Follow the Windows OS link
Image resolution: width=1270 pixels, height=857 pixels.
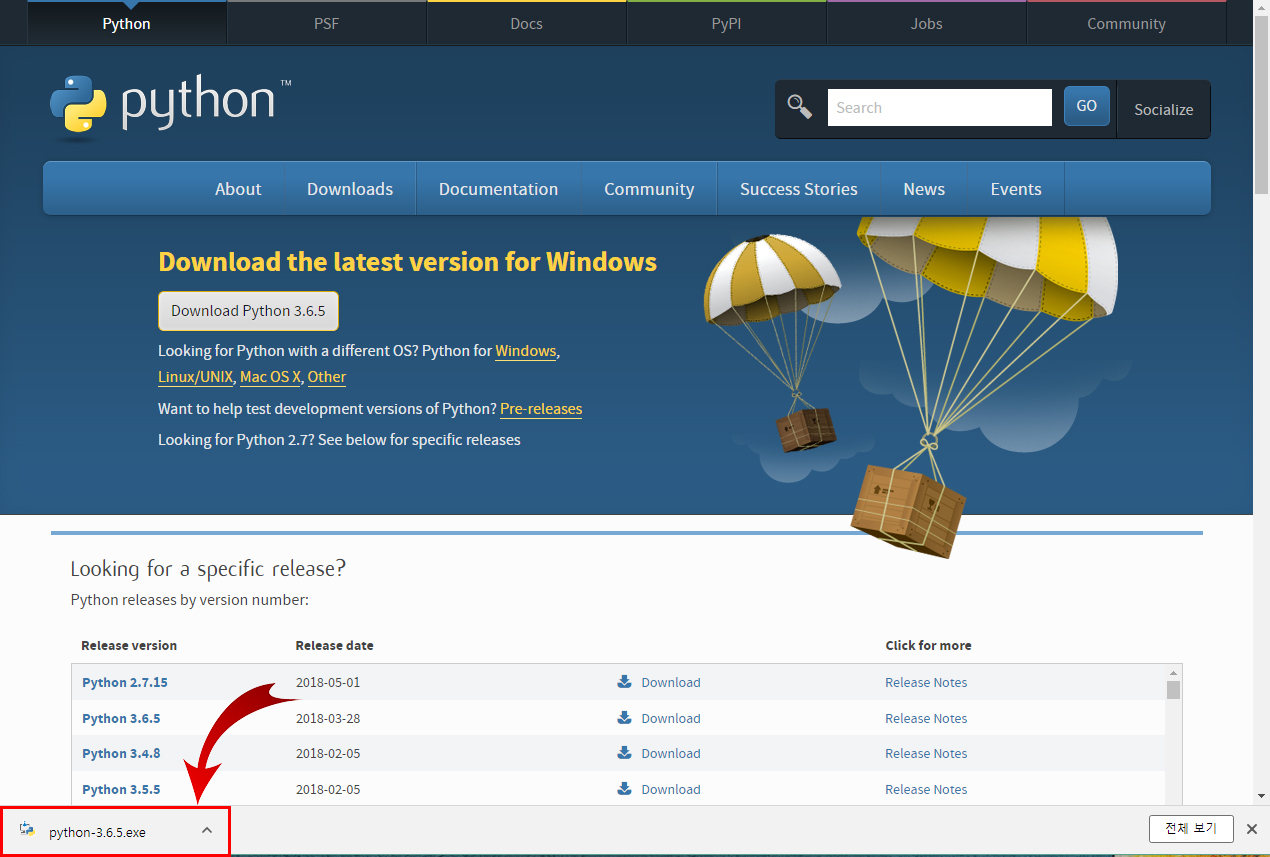tap(526, 351)
